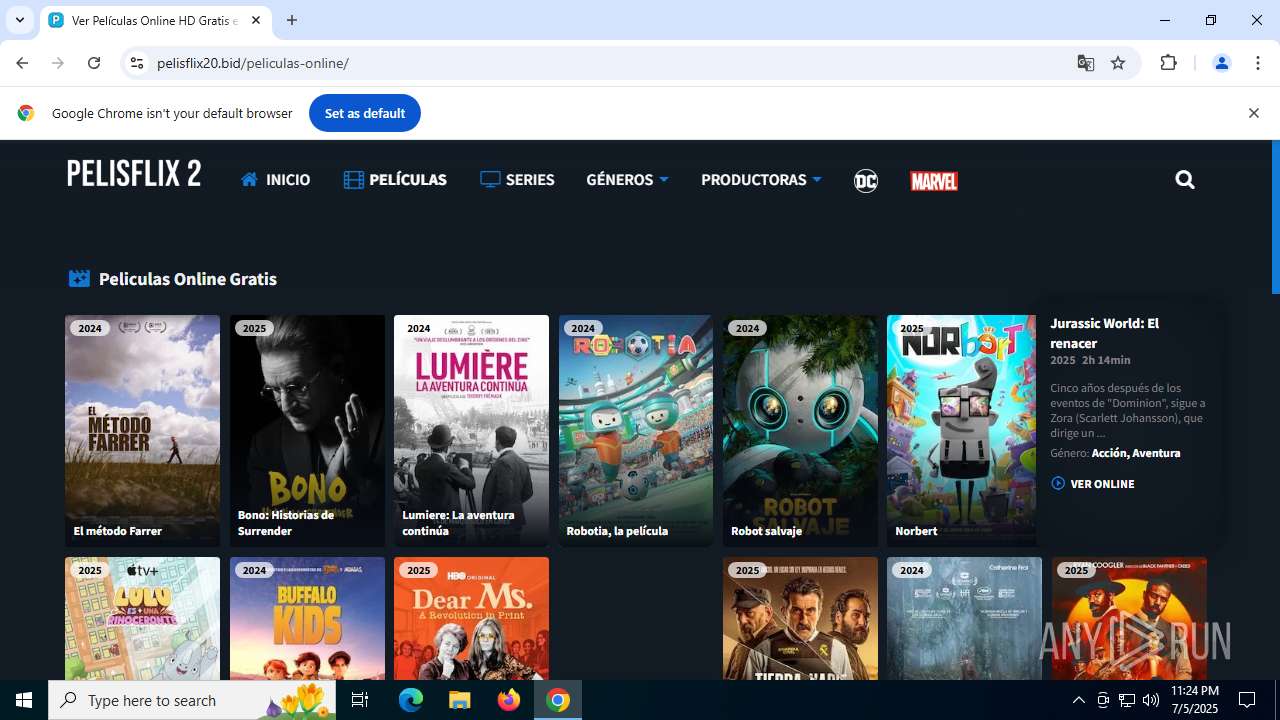Reload the current page
Image resolution: width=1280 pixels, height=720 pixels.
click(94, 63)
